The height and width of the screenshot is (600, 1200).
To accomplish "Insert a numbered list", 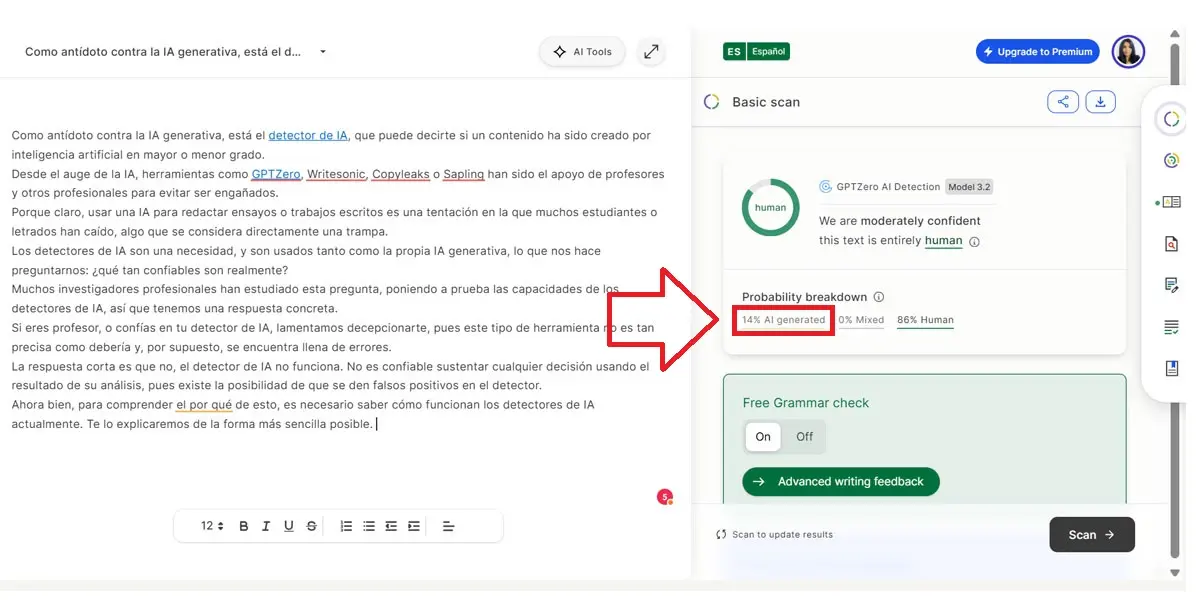I will [346, 526].
